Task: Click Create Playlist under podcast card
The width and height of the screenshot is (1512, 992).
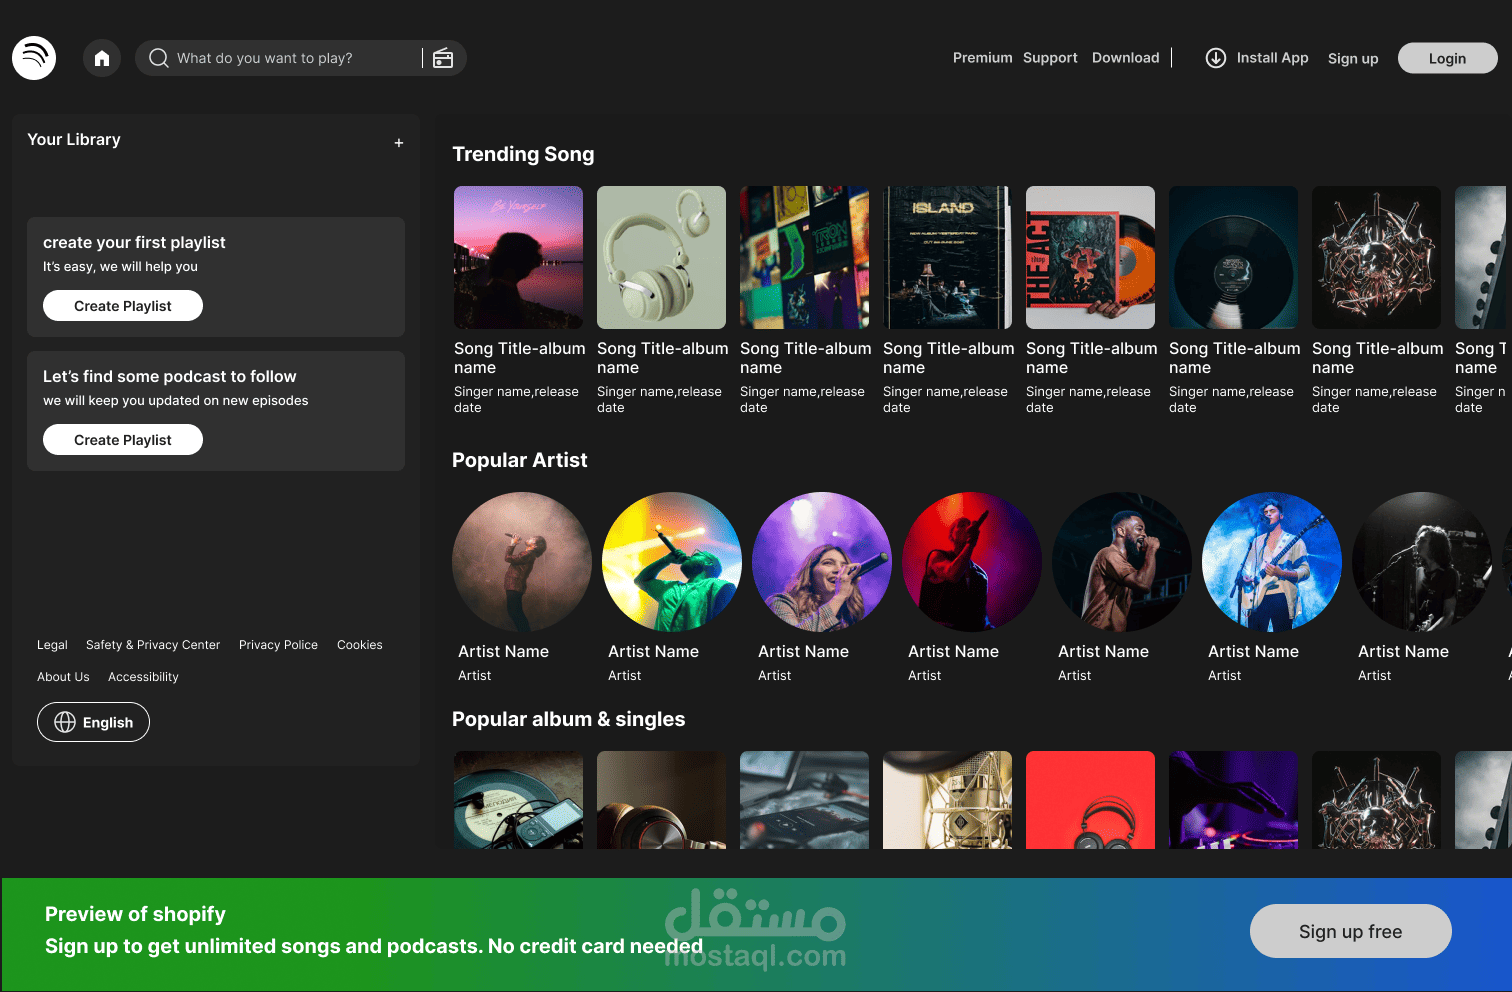Action: click(x=123, y=440)
